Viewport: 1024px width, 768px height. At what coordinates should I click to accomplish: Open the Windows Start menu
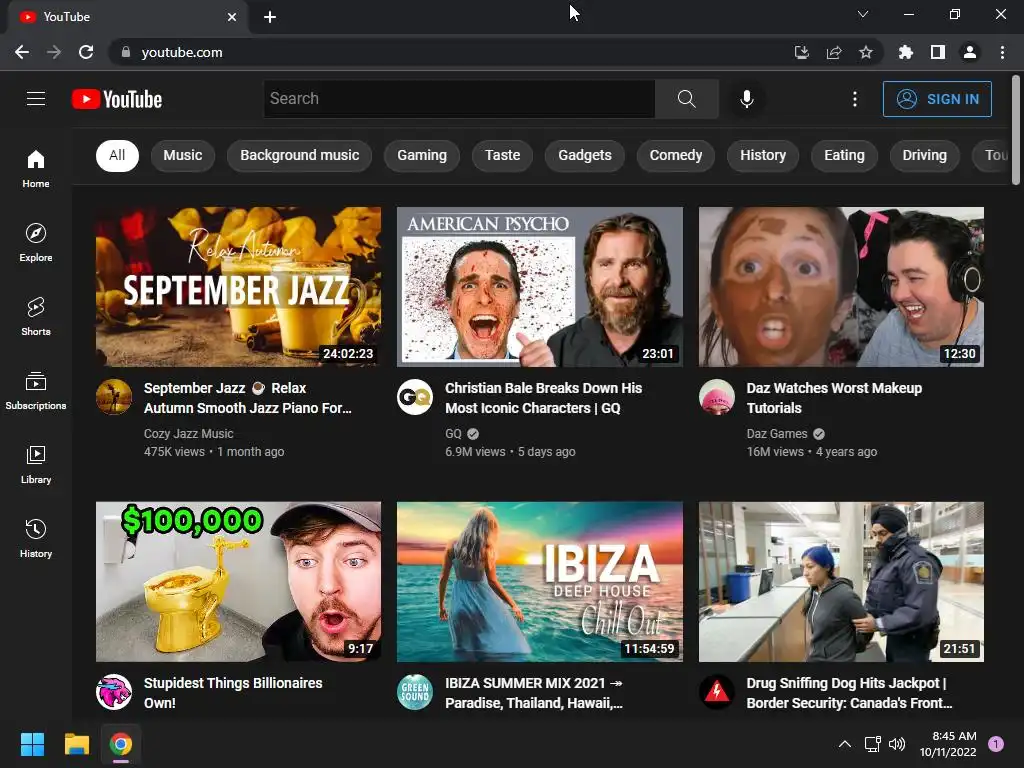pyautogui.click(x=32, y=744)
